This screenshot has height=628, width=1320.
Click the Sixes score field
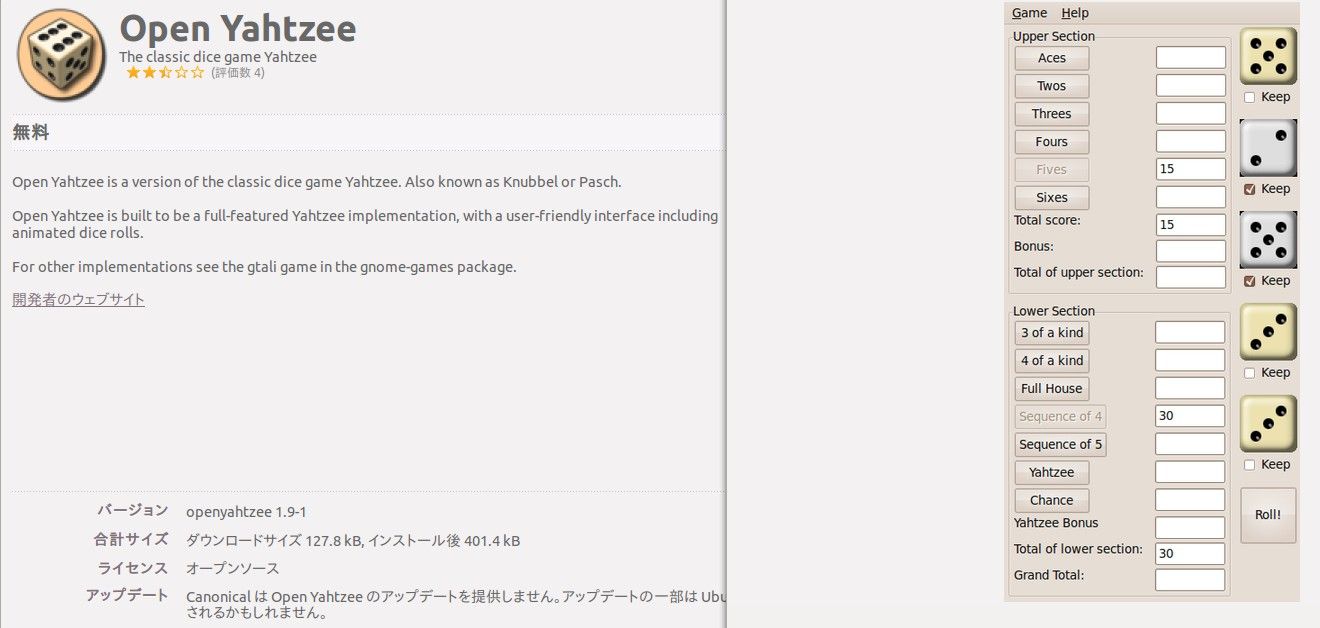tap(1191, 198)
